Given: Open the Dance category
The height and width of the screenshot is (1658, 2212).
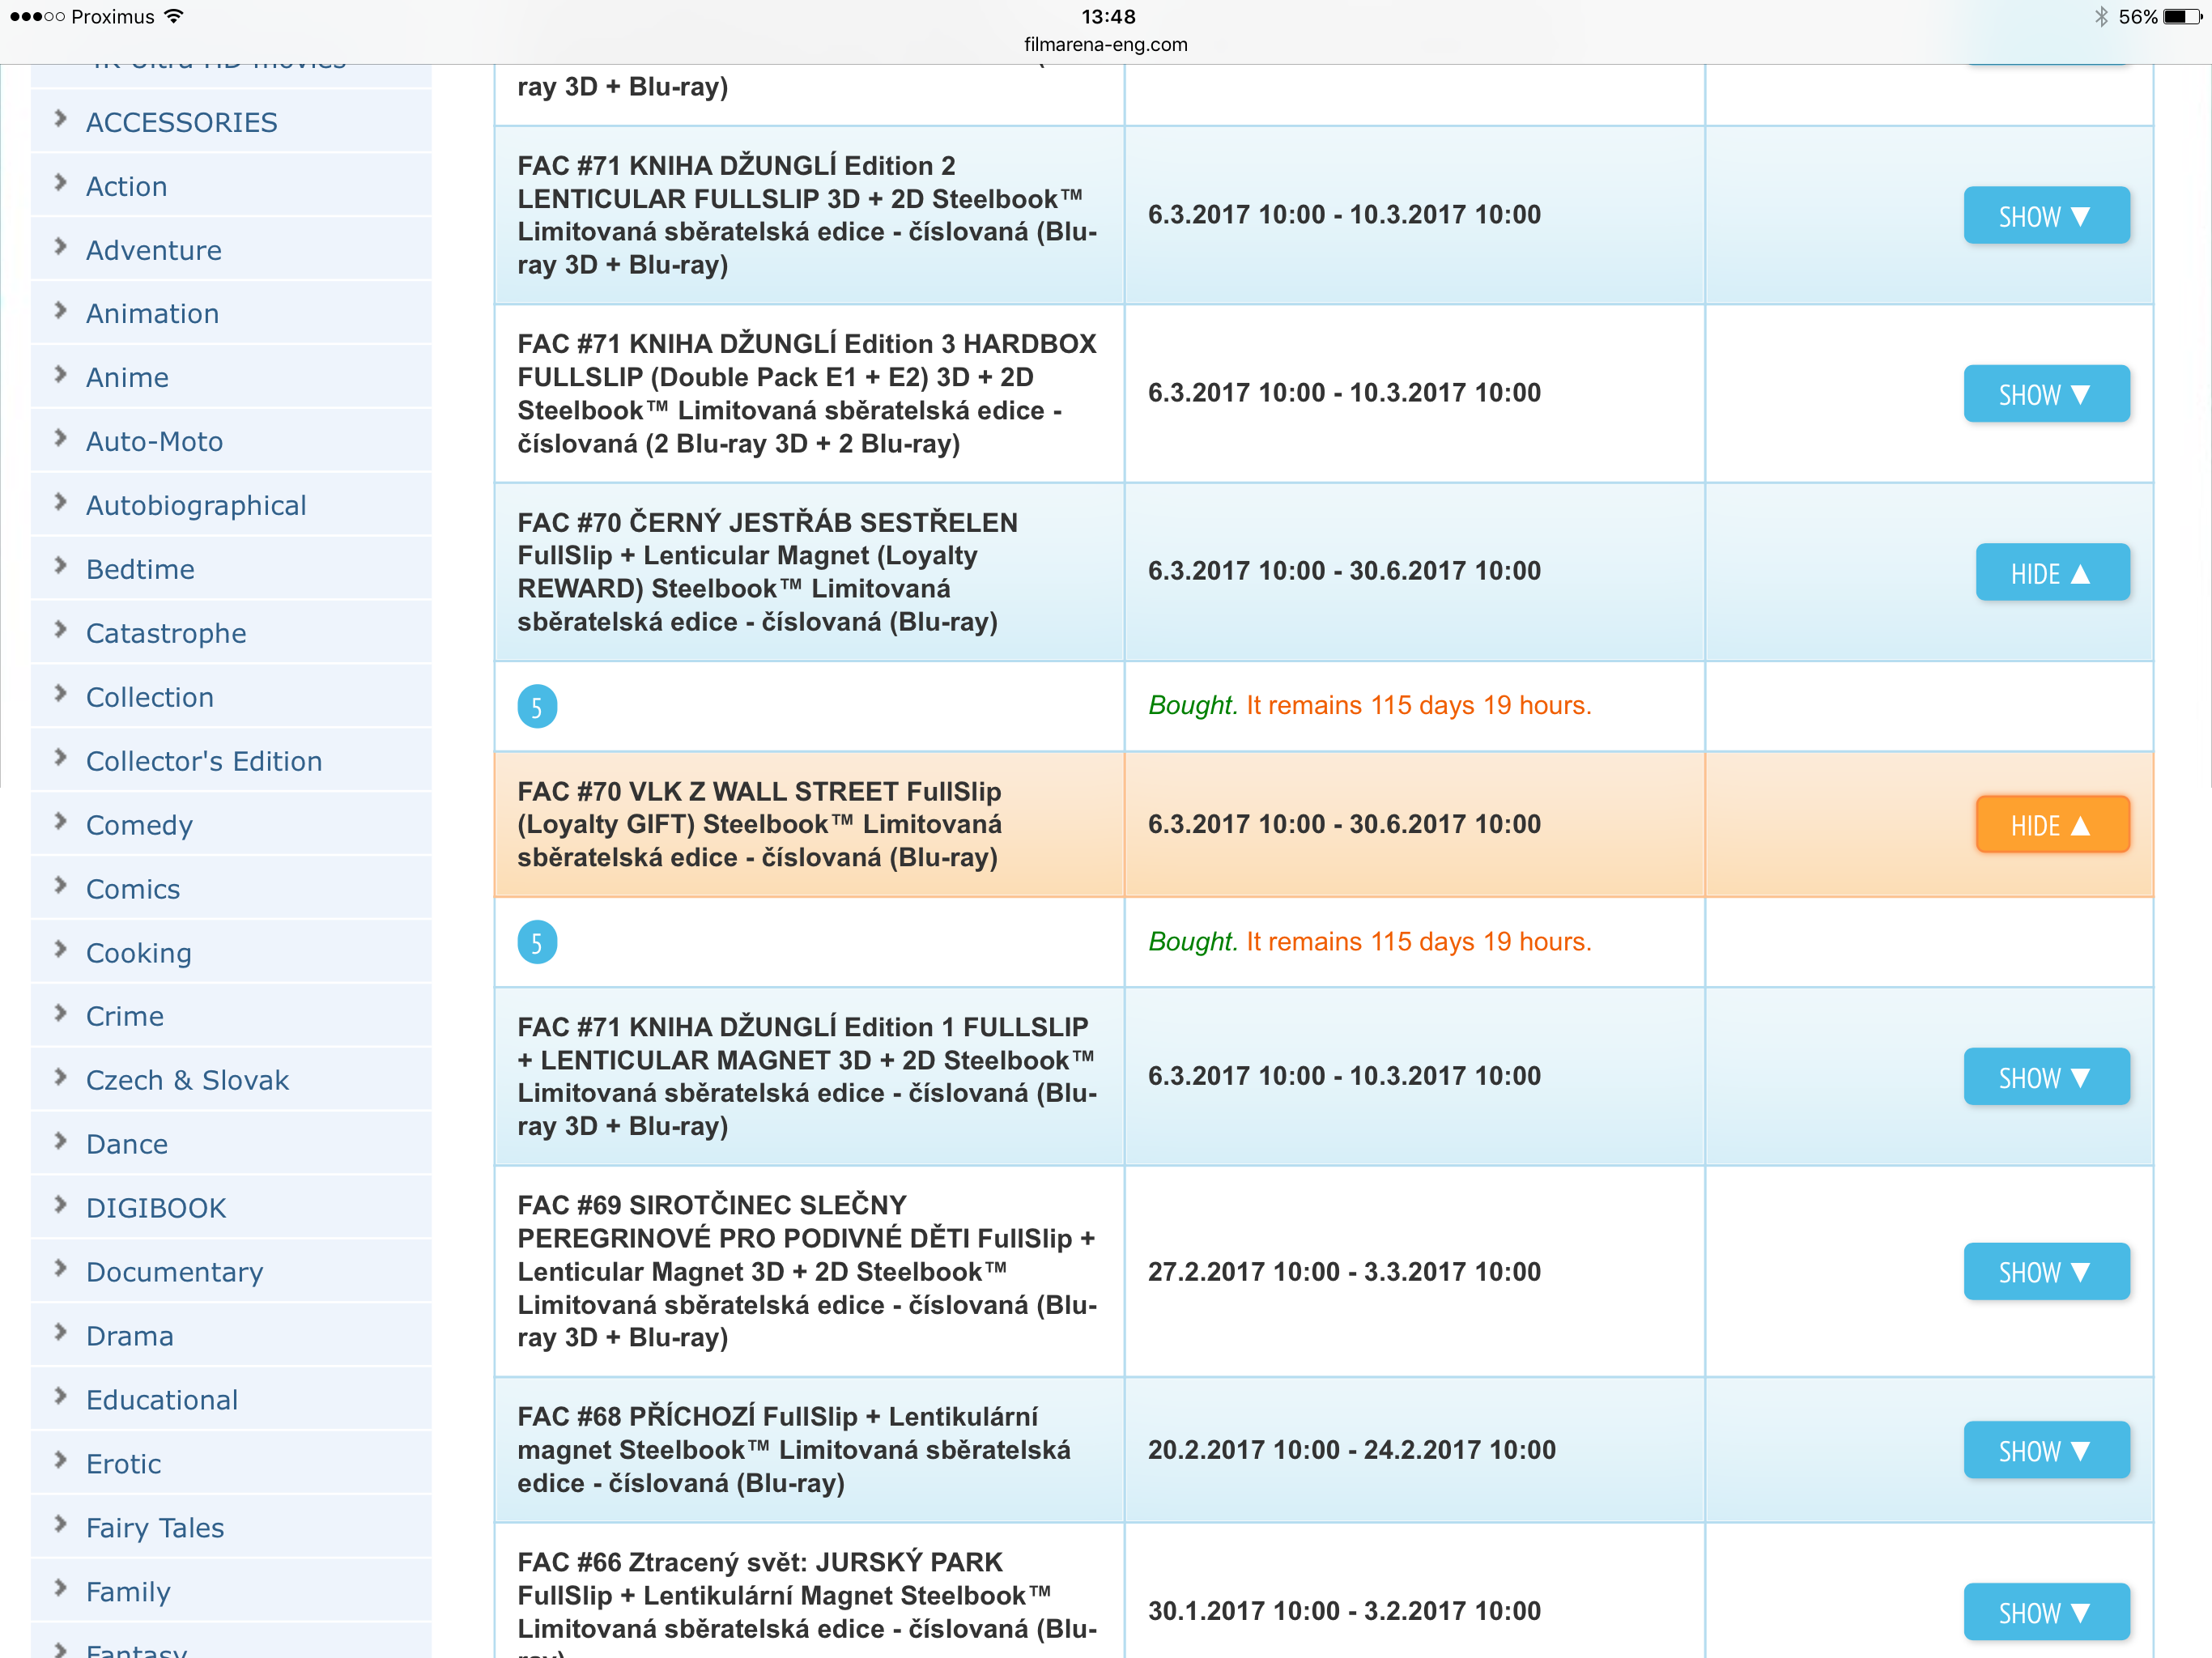Looking at the screenshot, I should [x=127, y=1144].
